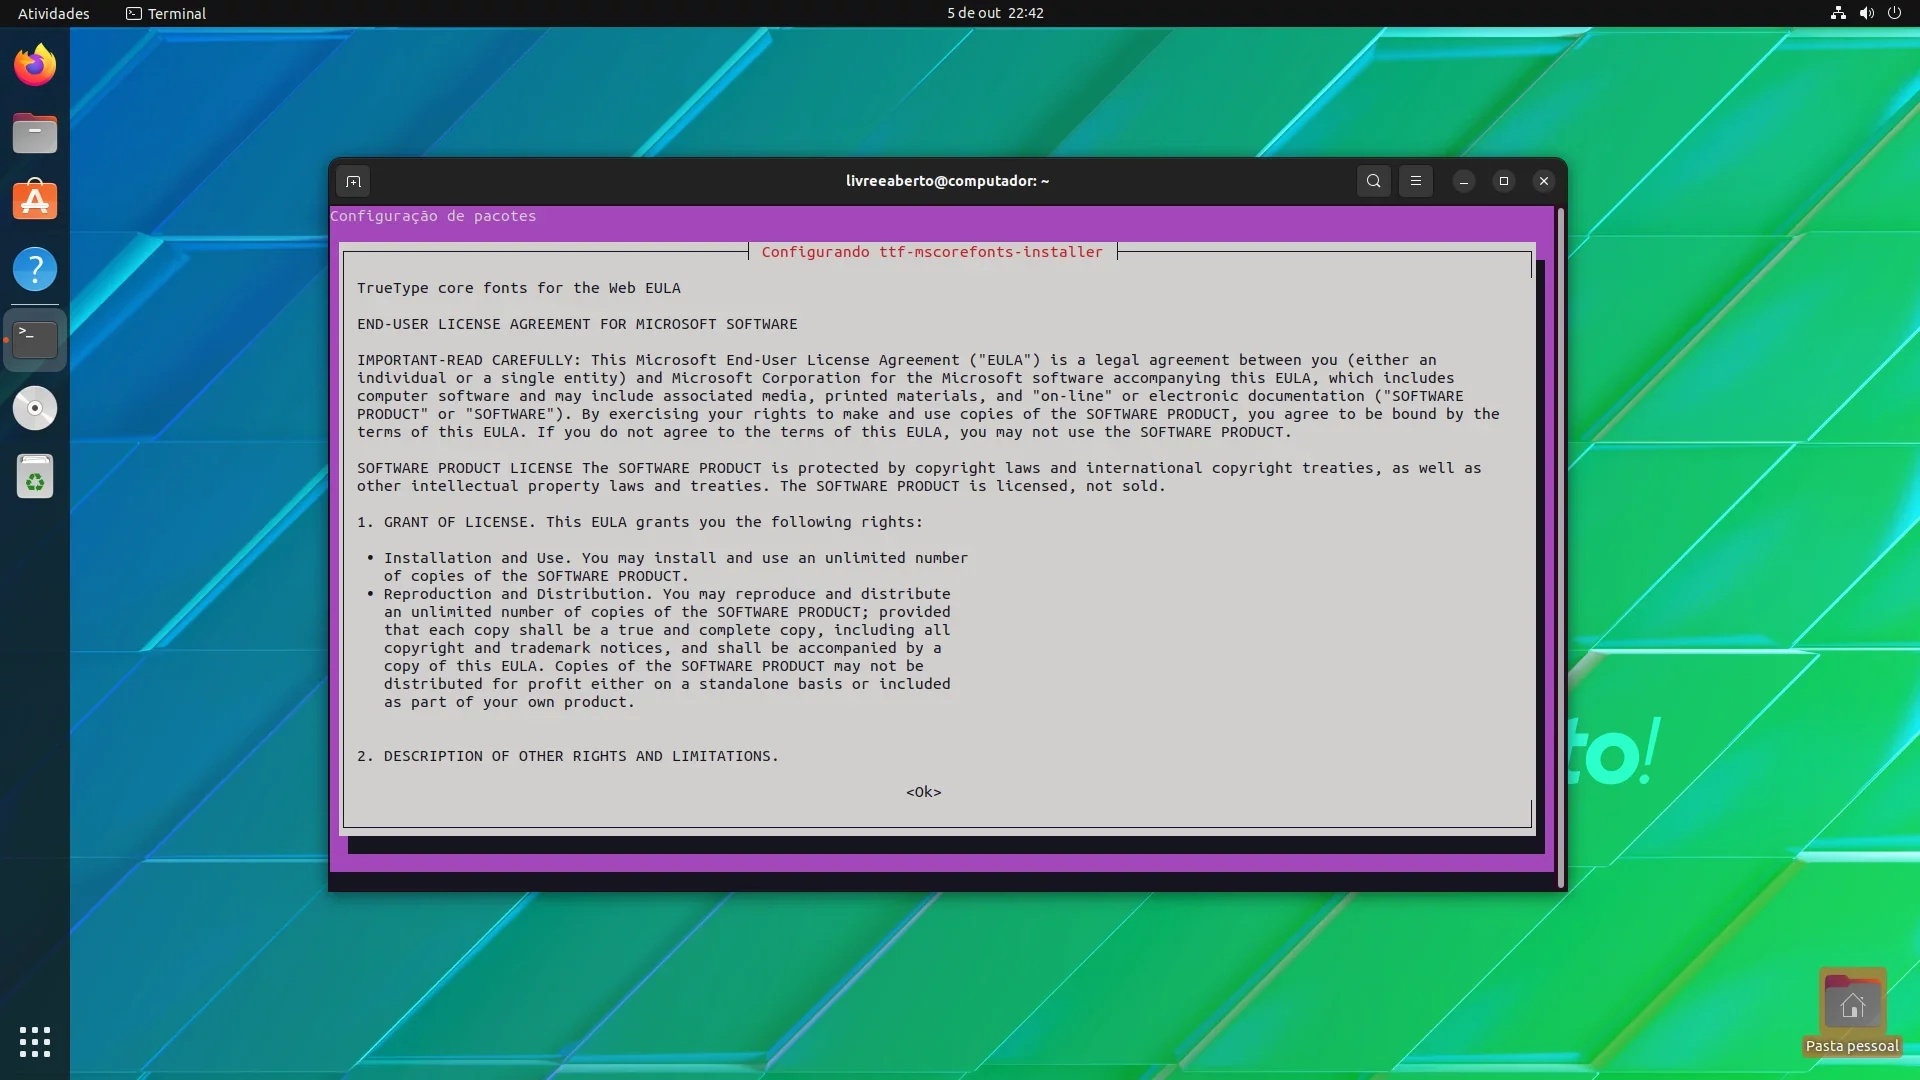Open the disc drive icon in dock
Screen dimensions: 1920x1080
[x=35, y=408]
